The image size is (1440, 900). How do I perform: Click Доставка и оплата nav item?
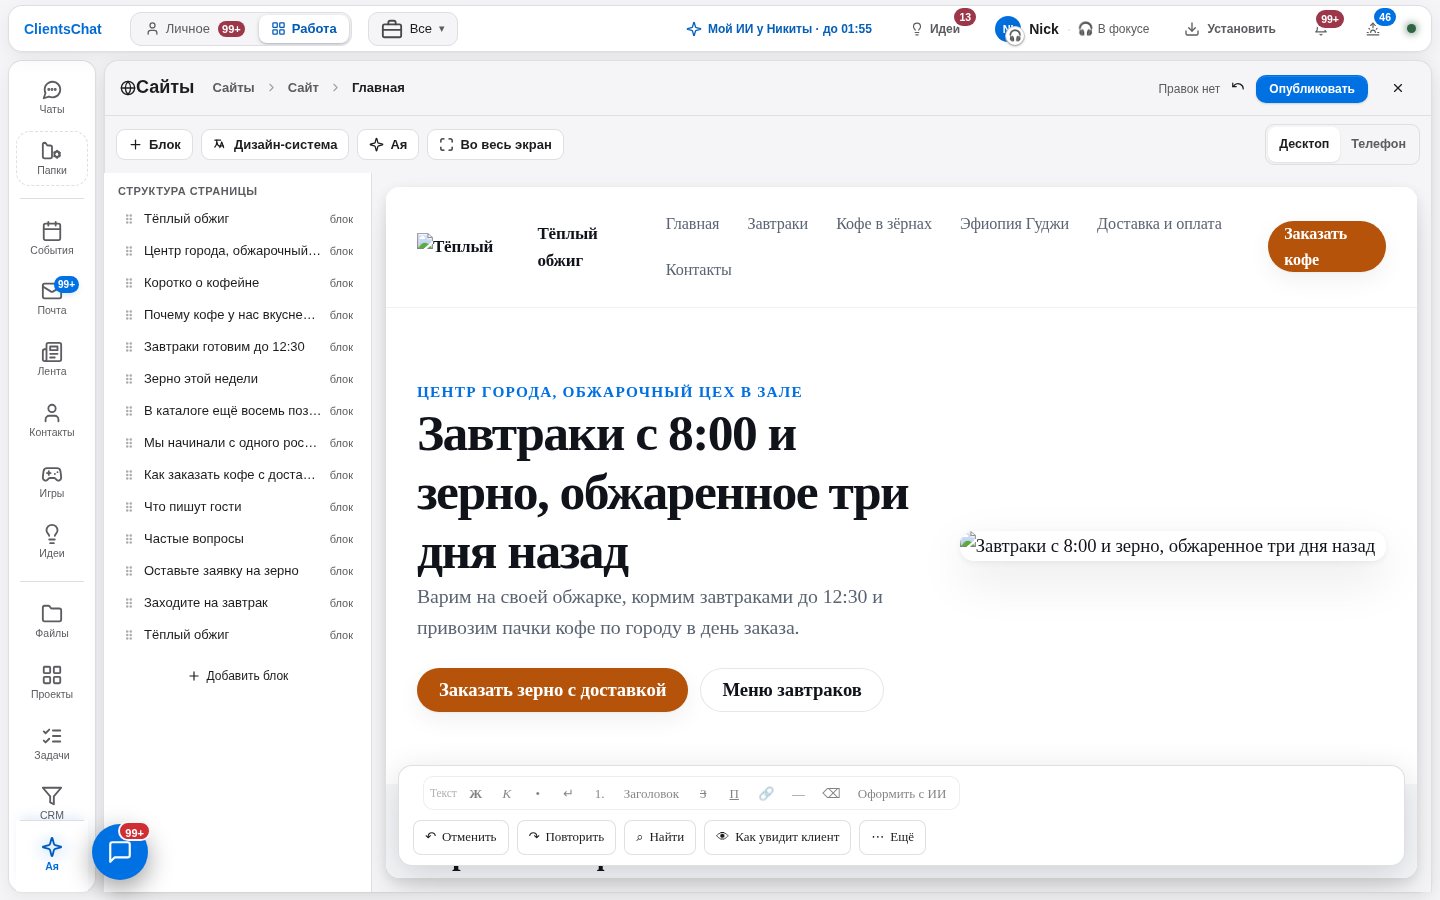click(1159, 224)
